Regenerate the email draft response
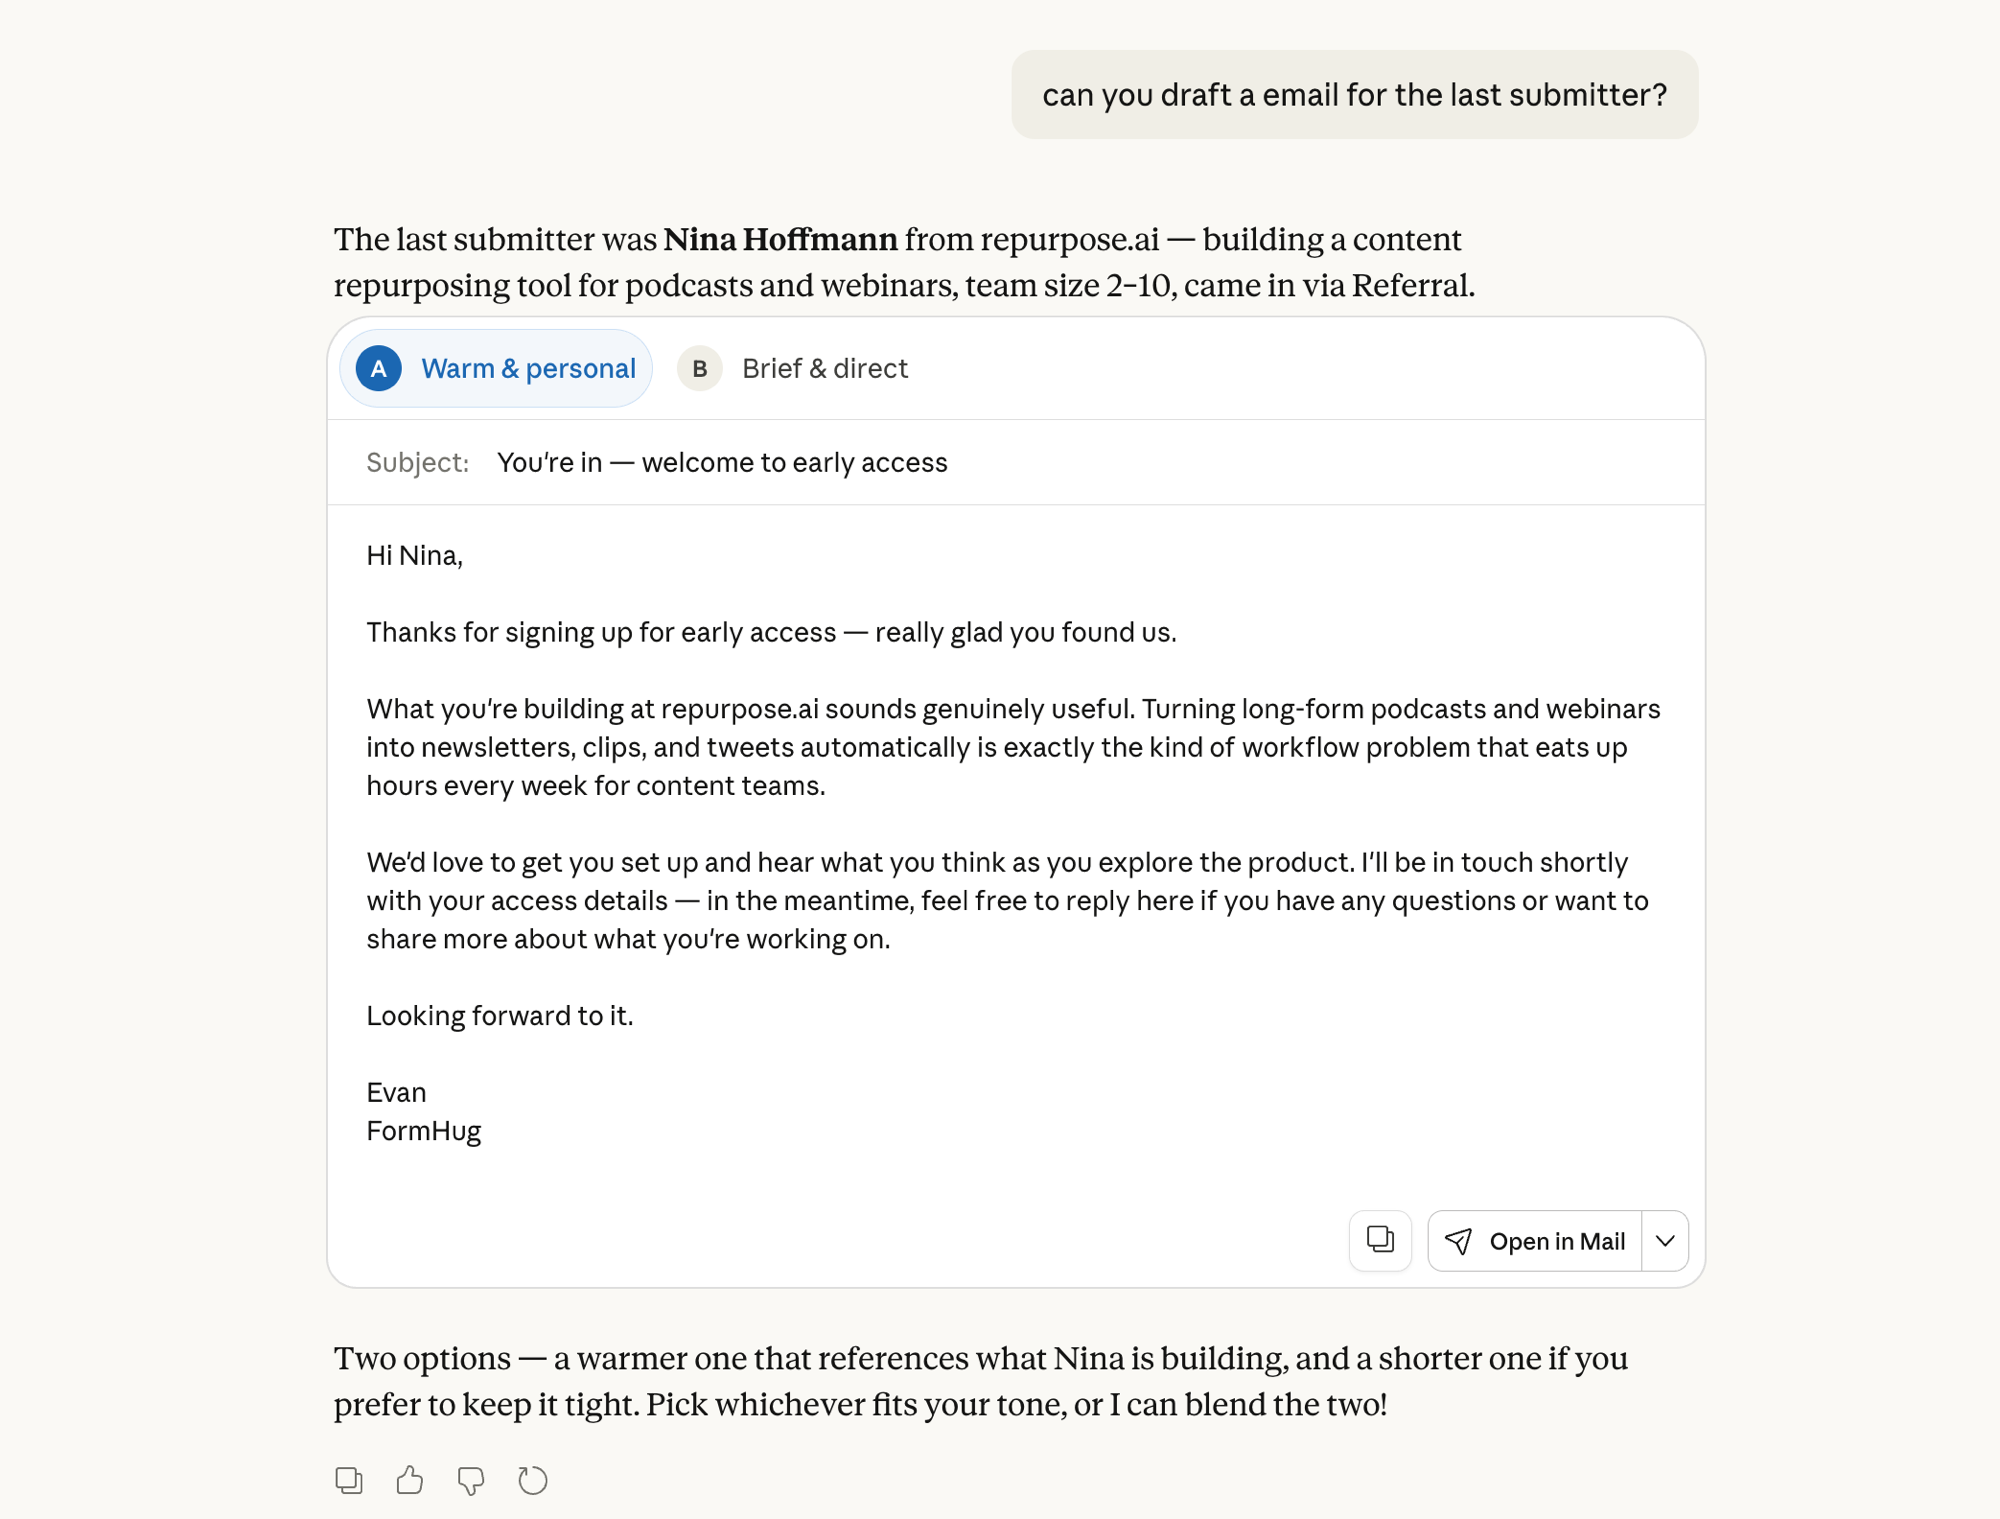The width and height of the screenshot is (2000, 1519). (532, 1480)
